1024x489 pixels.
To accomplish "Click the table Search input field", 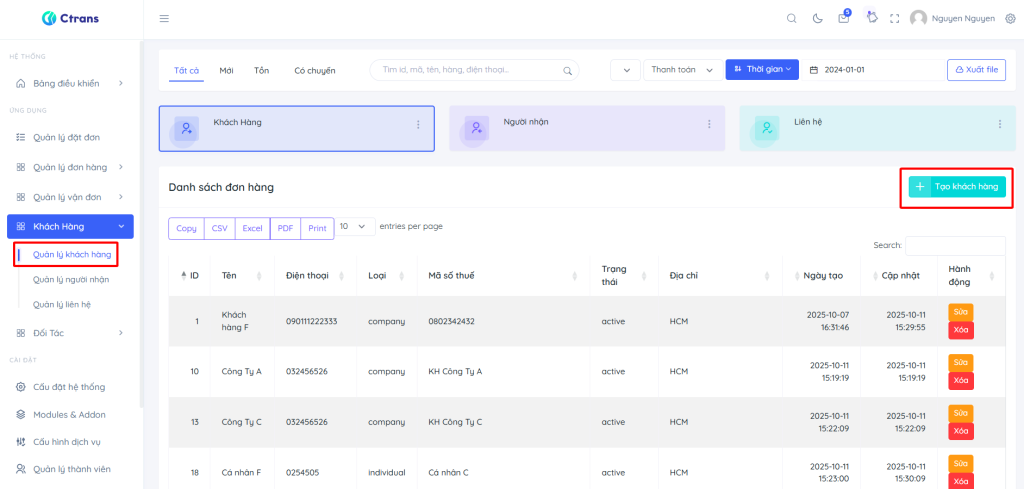I will tap(955, 245).
